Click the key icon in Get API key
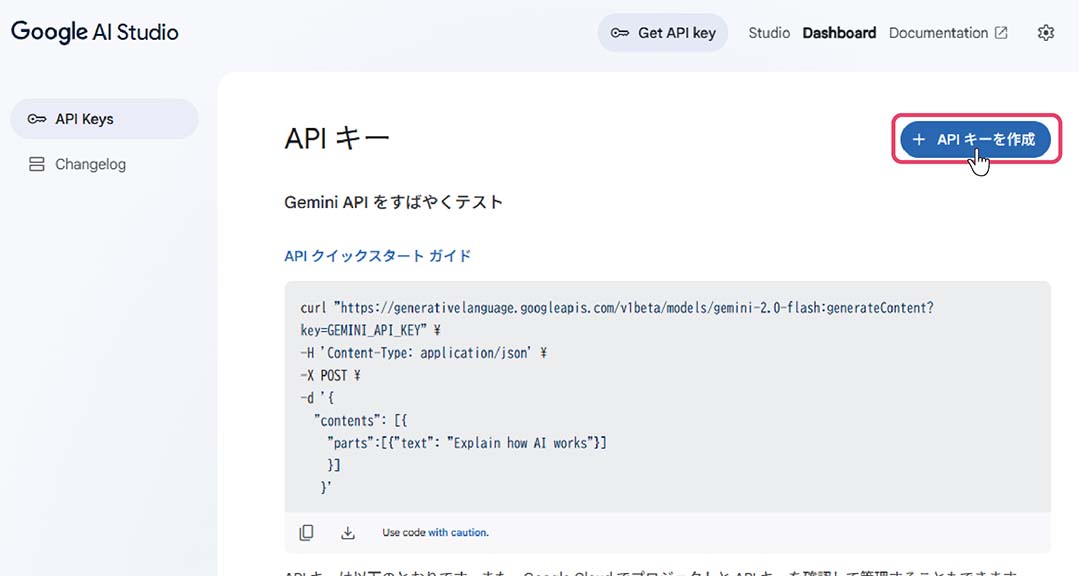The width and height of the screenshot is (1080, 577). pos(620,33)
